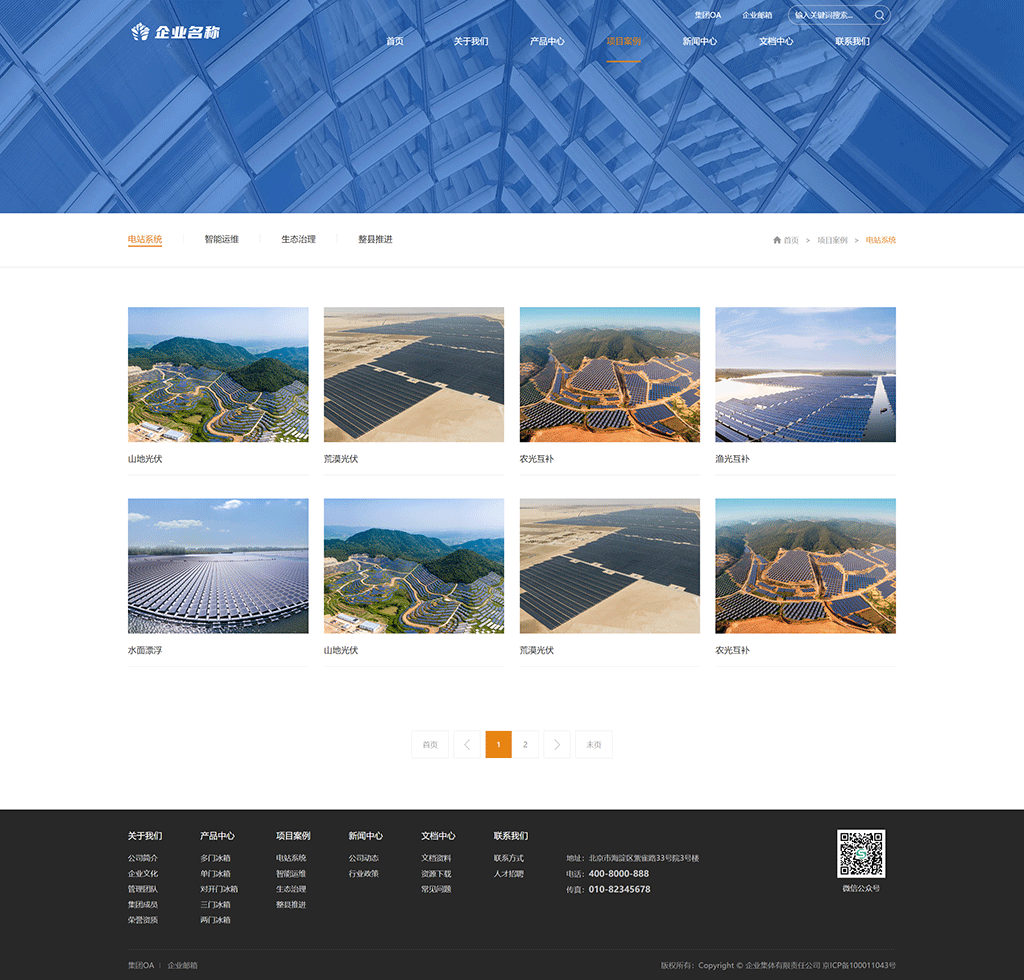Viewport: 1024px width, 980px height.
Task: Click the WeChat QR code image
Action: pos(860,853)
